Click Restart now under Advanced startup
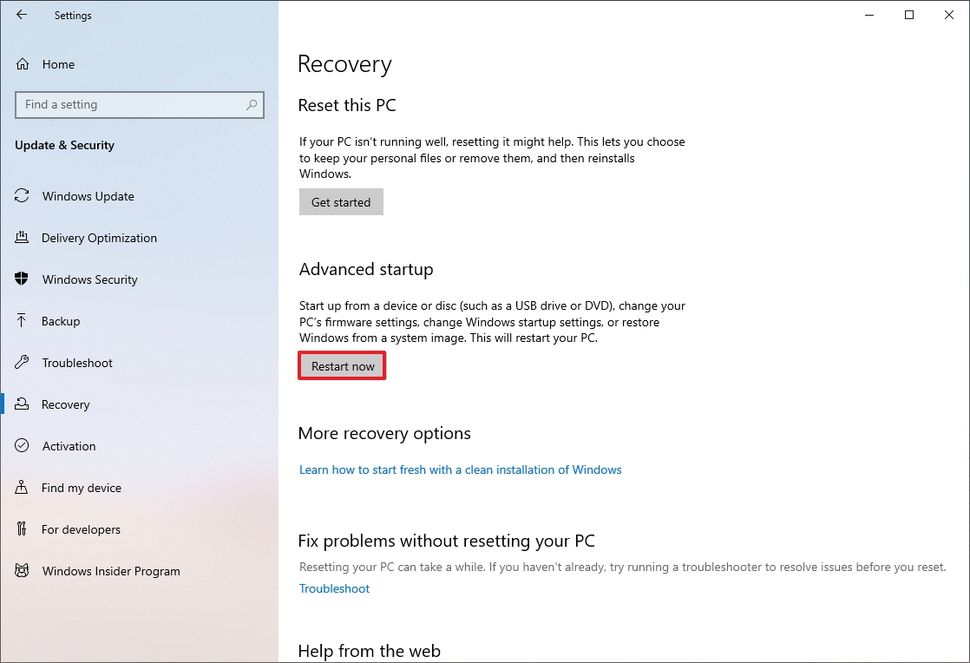The width and height of the screenshot is (970, 663). pyautogui.click(x=341, y=366)
